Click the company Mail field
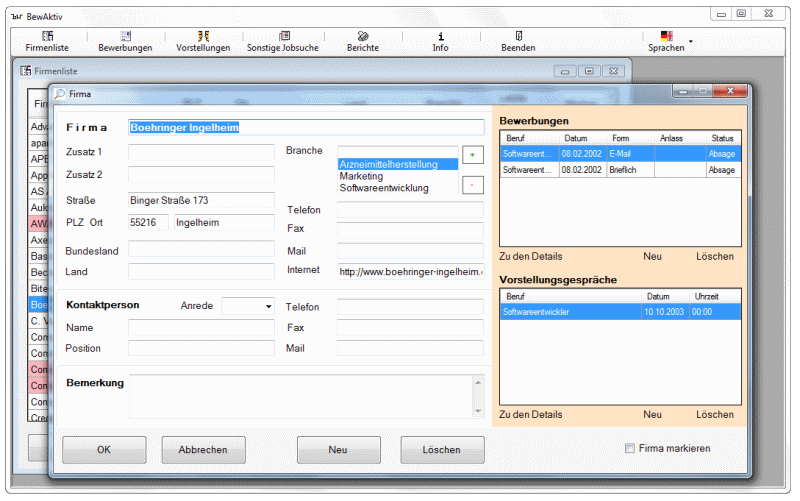 tap(410, 250)
